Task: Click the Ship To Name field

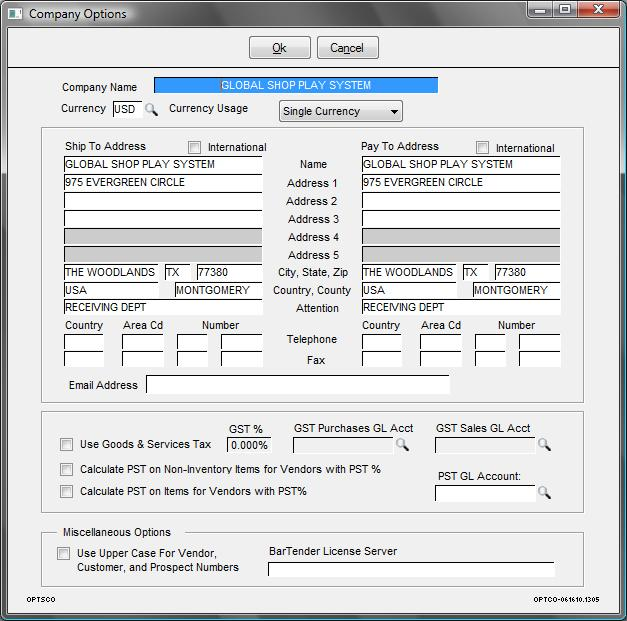Action: pyautogui.click(x=163, y=164)
